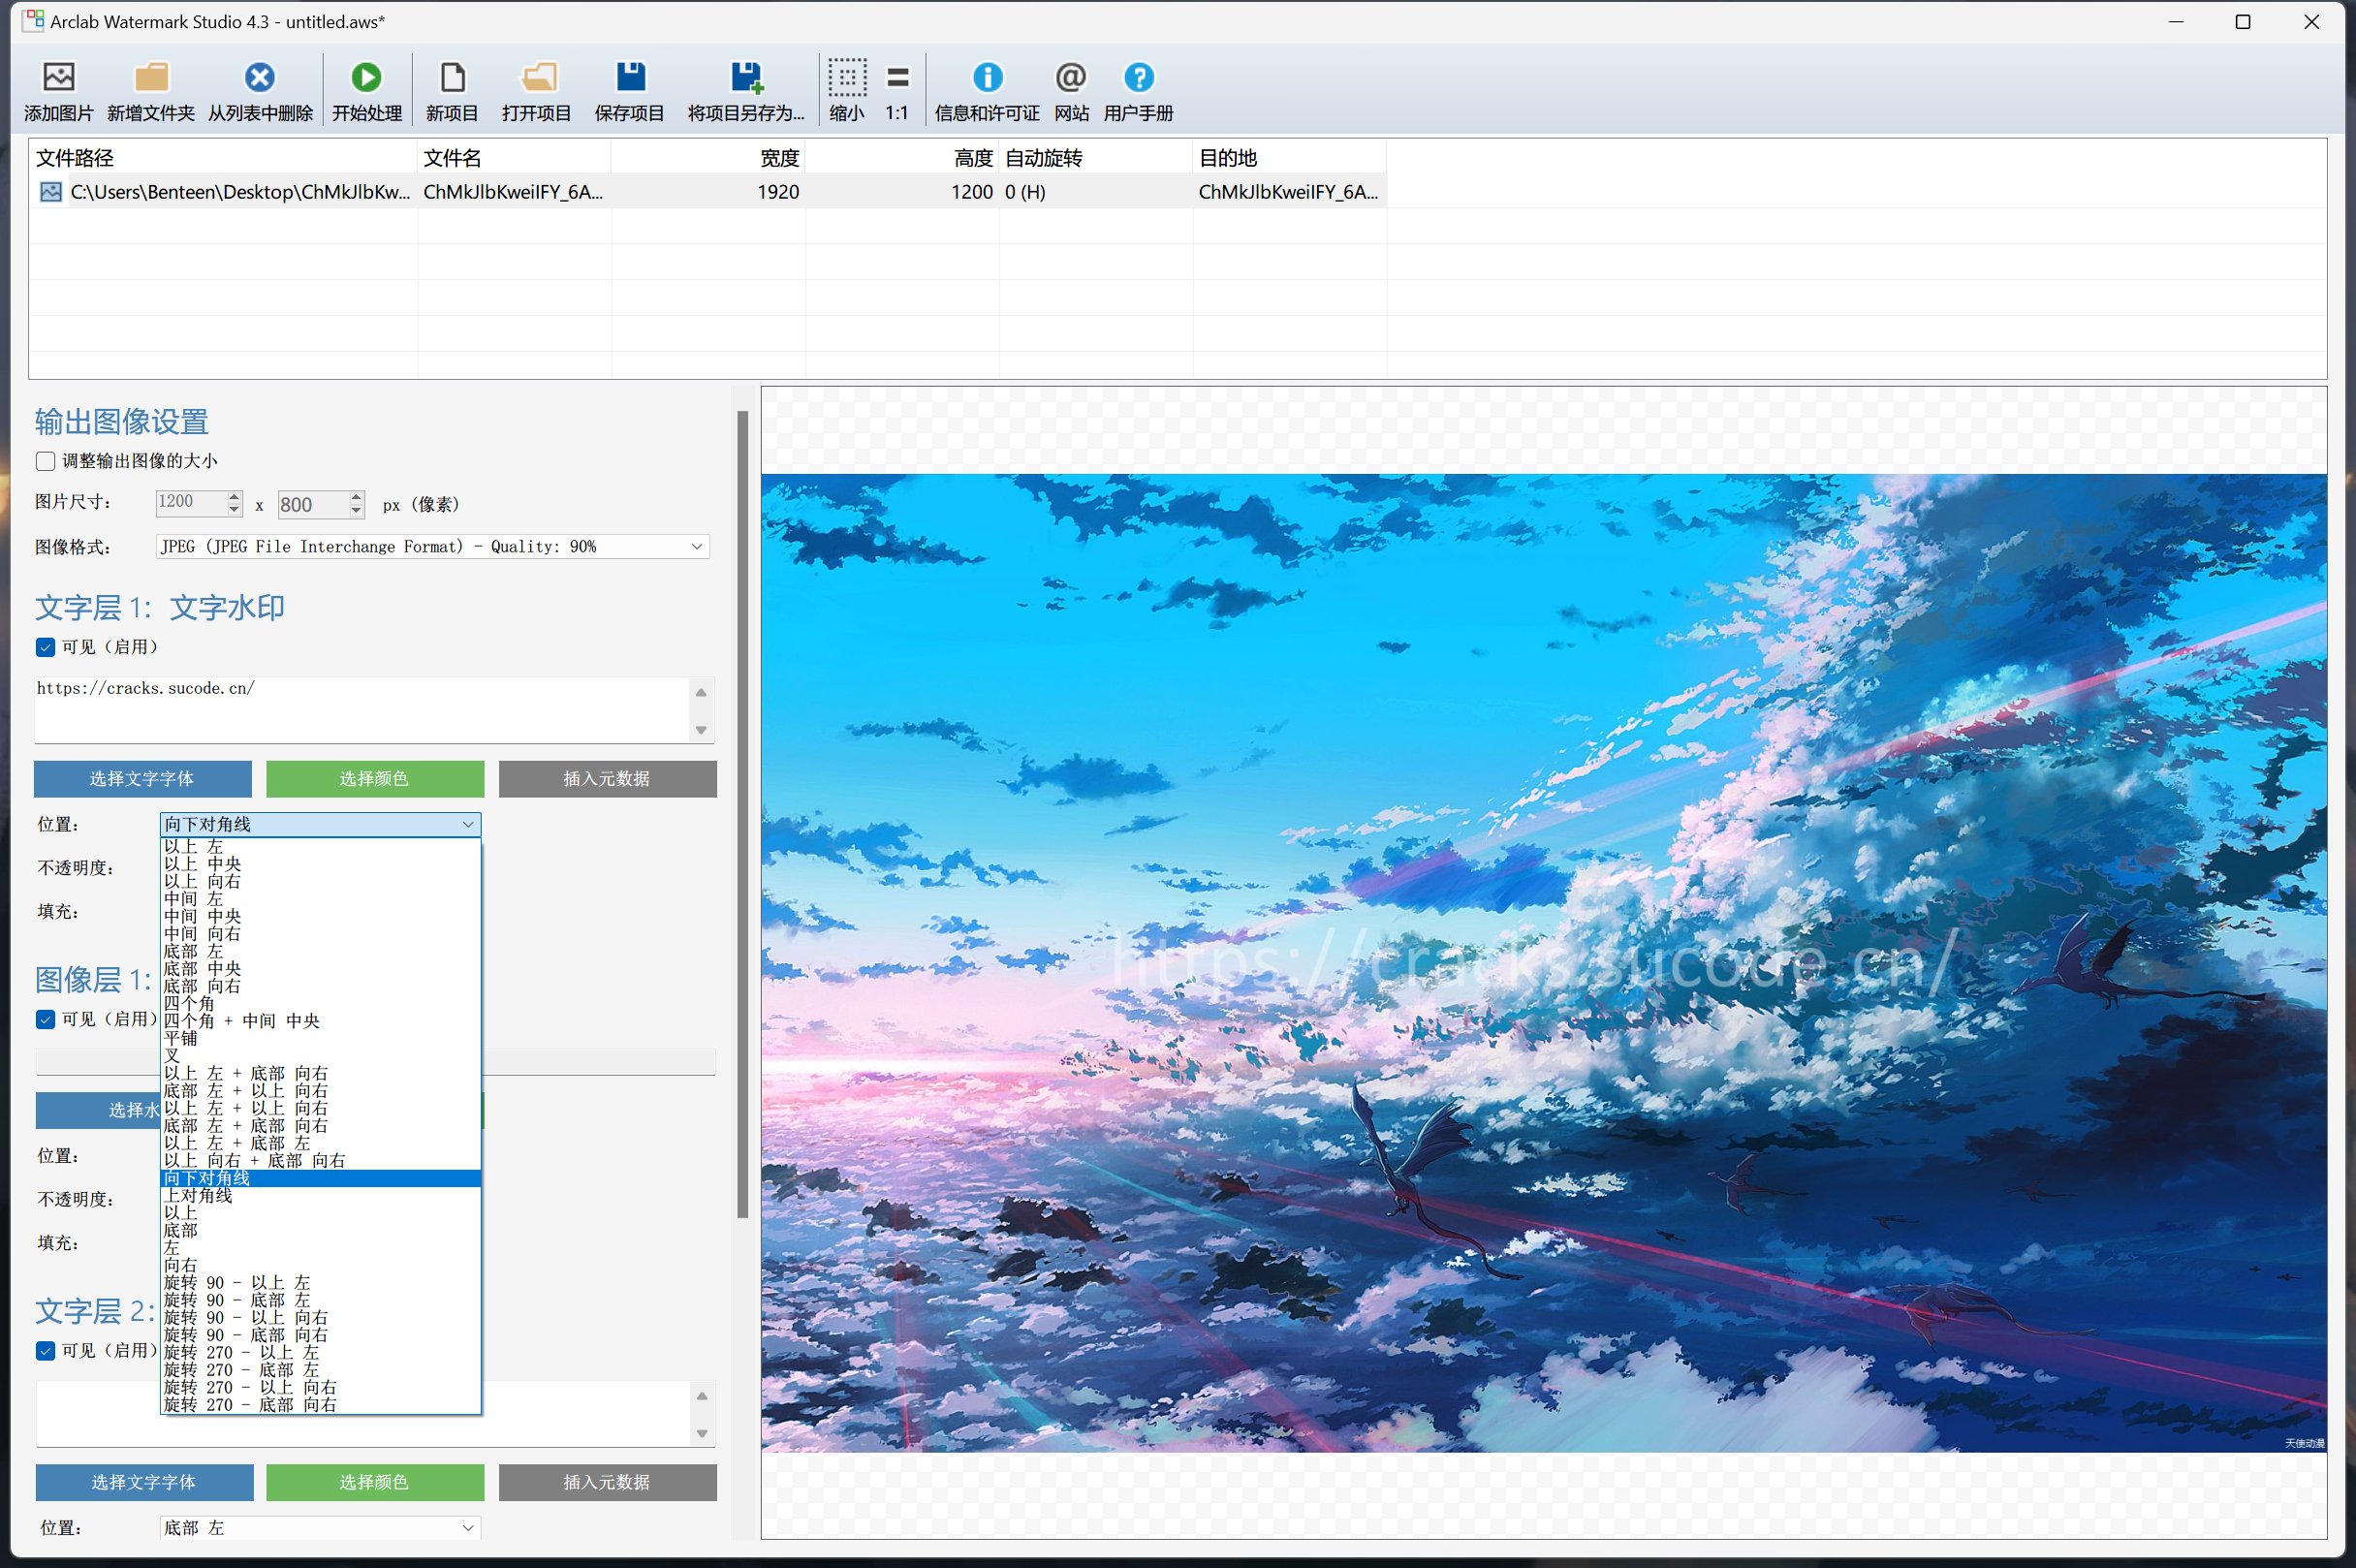Click the 文件名 column header
Viewport: 2356px width, 1568px height.
coord(514,158)
